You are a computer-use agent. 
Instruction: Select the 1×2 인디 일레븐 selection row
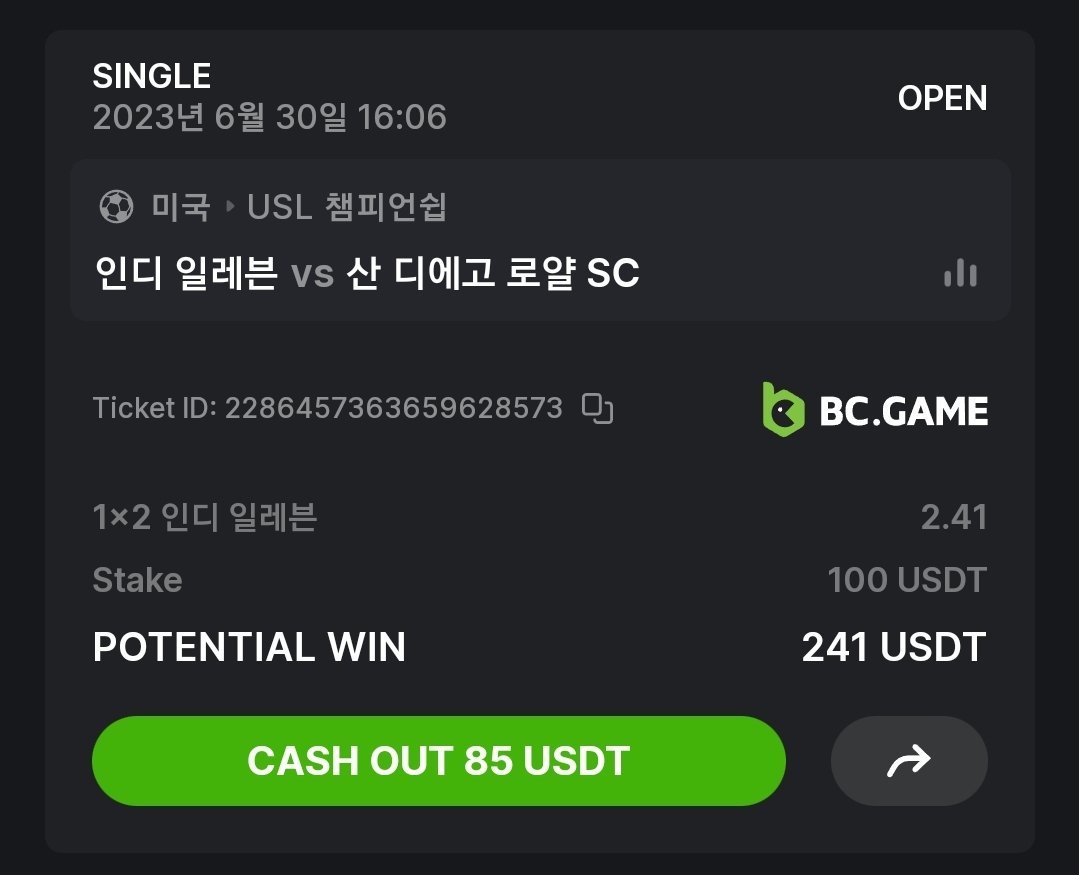(204, 518)
